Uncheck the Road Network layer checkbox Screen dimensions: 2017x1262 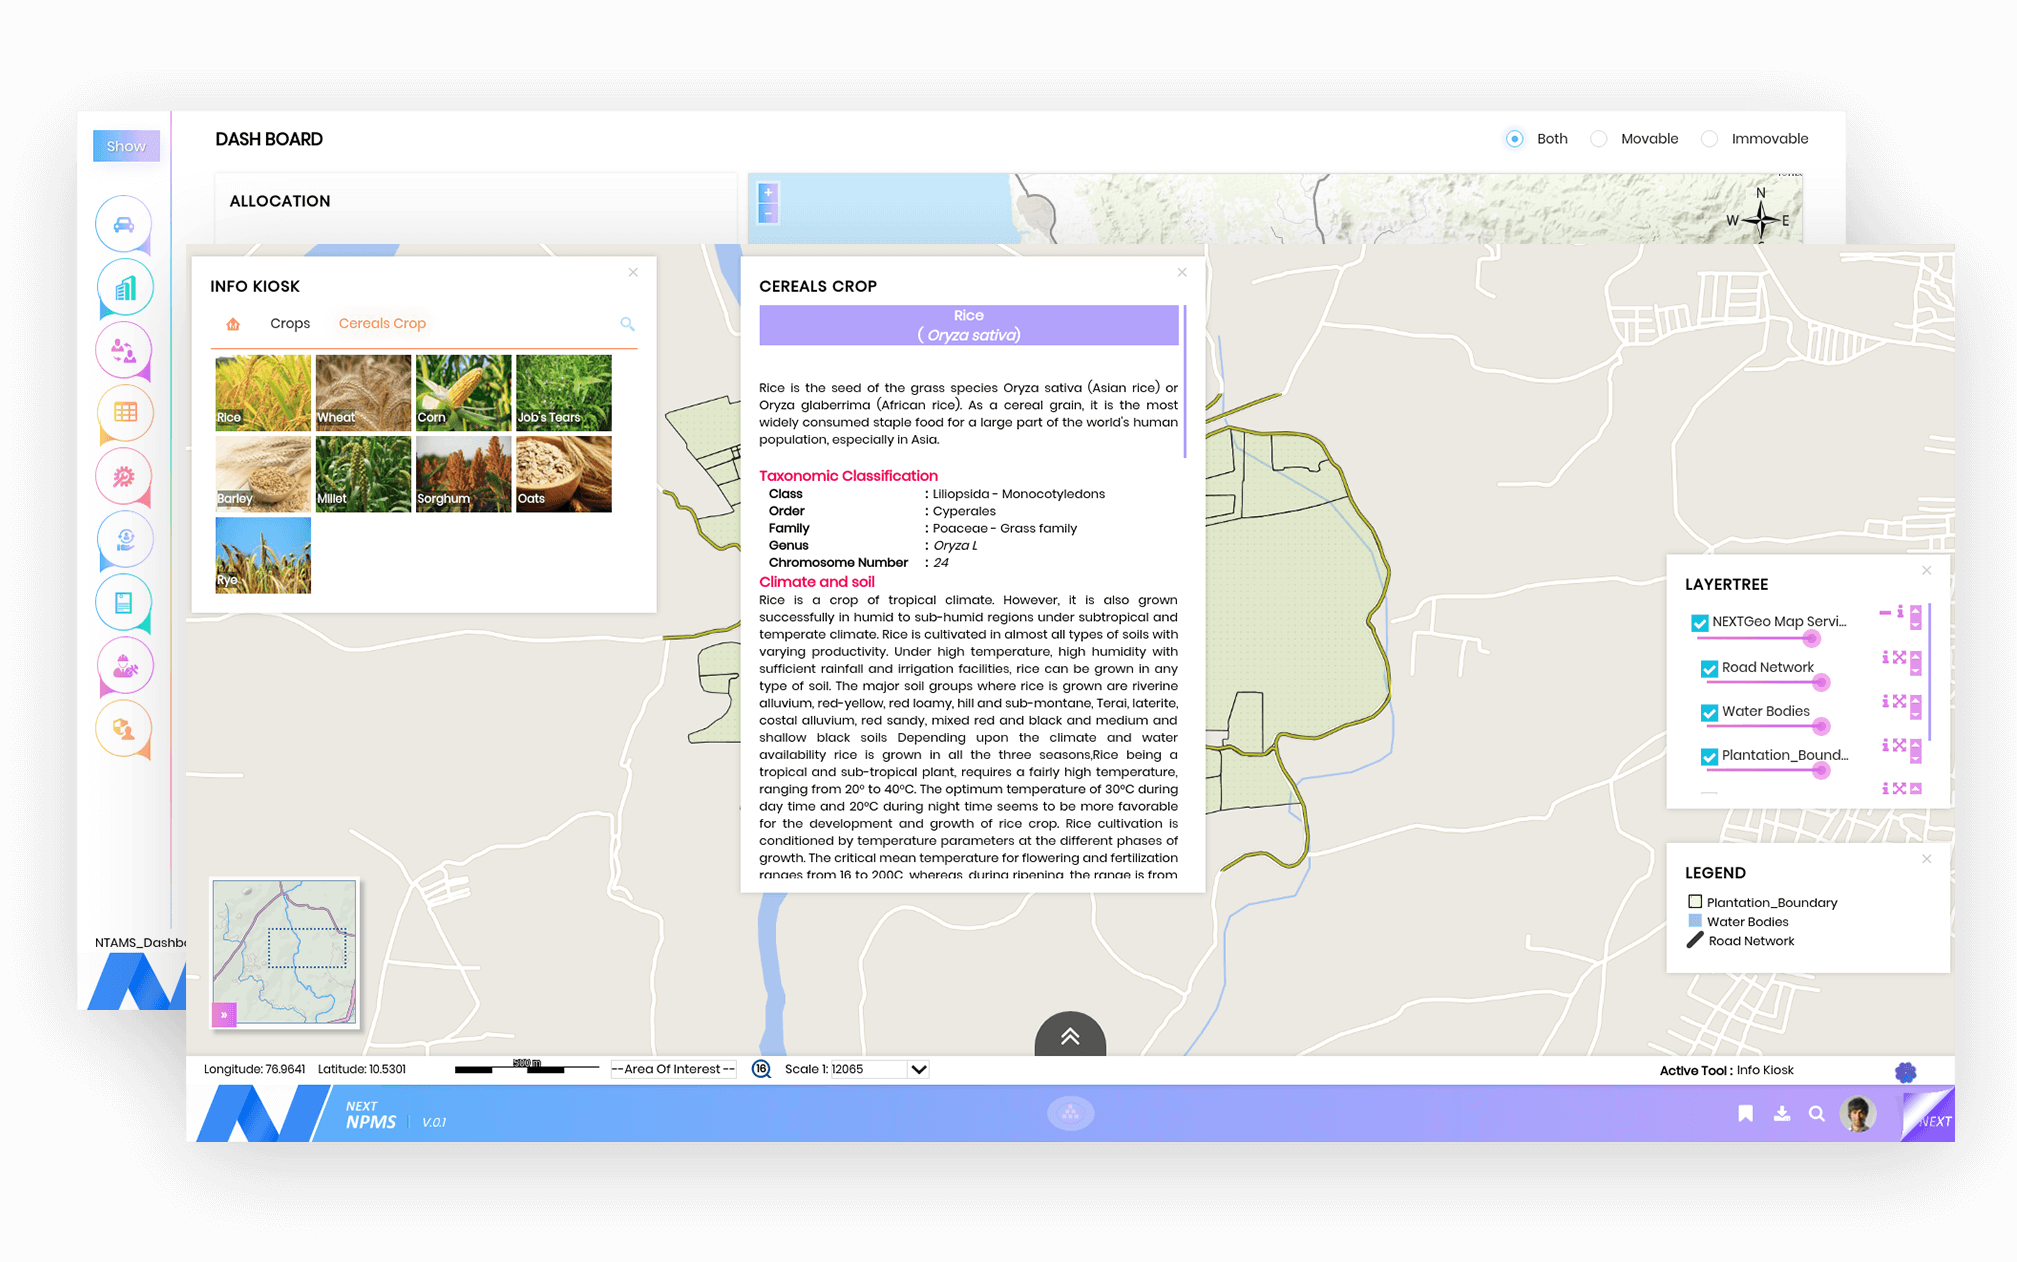tap(1709, 668)
